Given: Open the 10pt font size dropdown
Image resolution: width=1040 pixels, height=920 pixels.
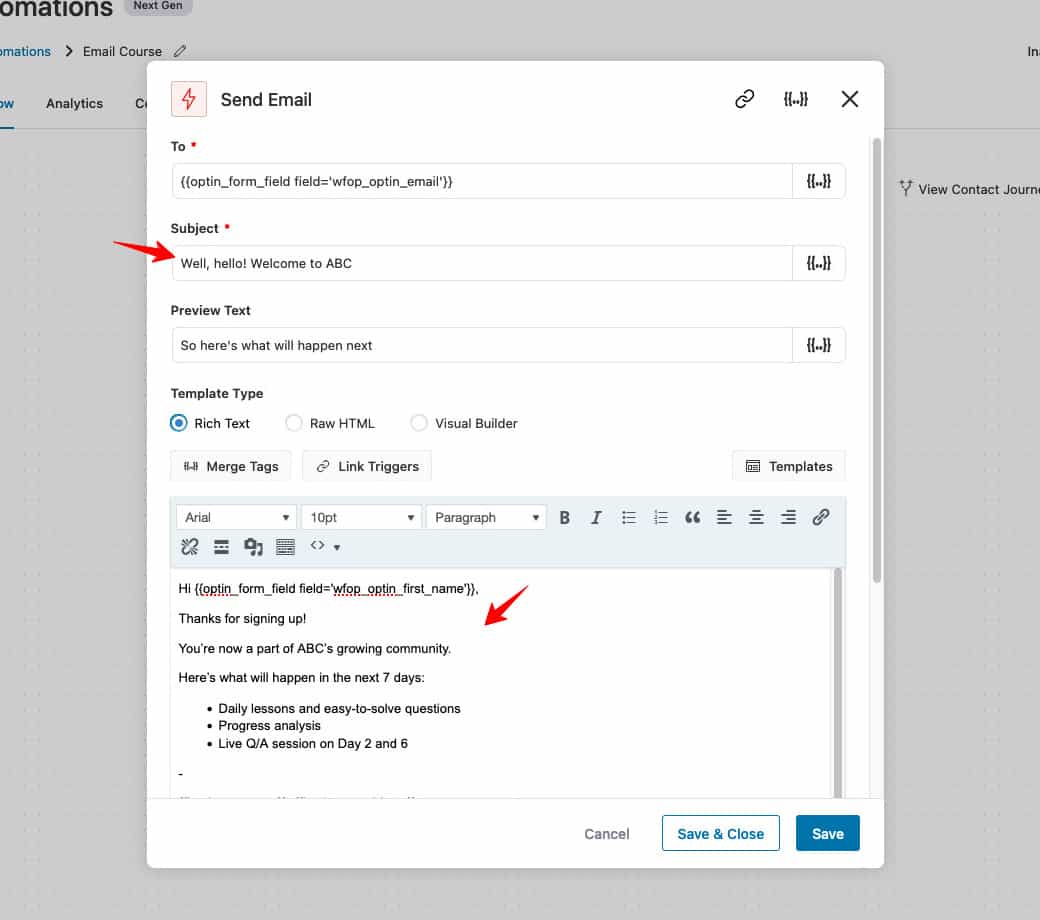Looking at the screenshot, I should pyautogui.click(x=360, y=517).
